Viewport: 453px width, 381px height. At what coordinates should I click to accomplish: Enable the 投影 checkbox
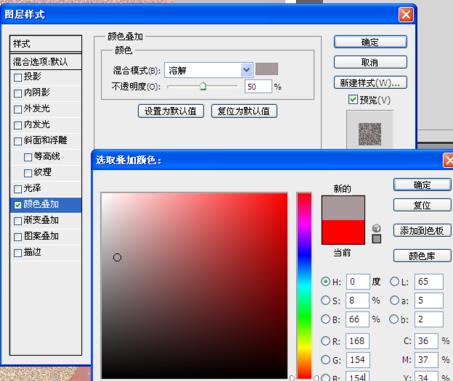click(x=18, y=77)
